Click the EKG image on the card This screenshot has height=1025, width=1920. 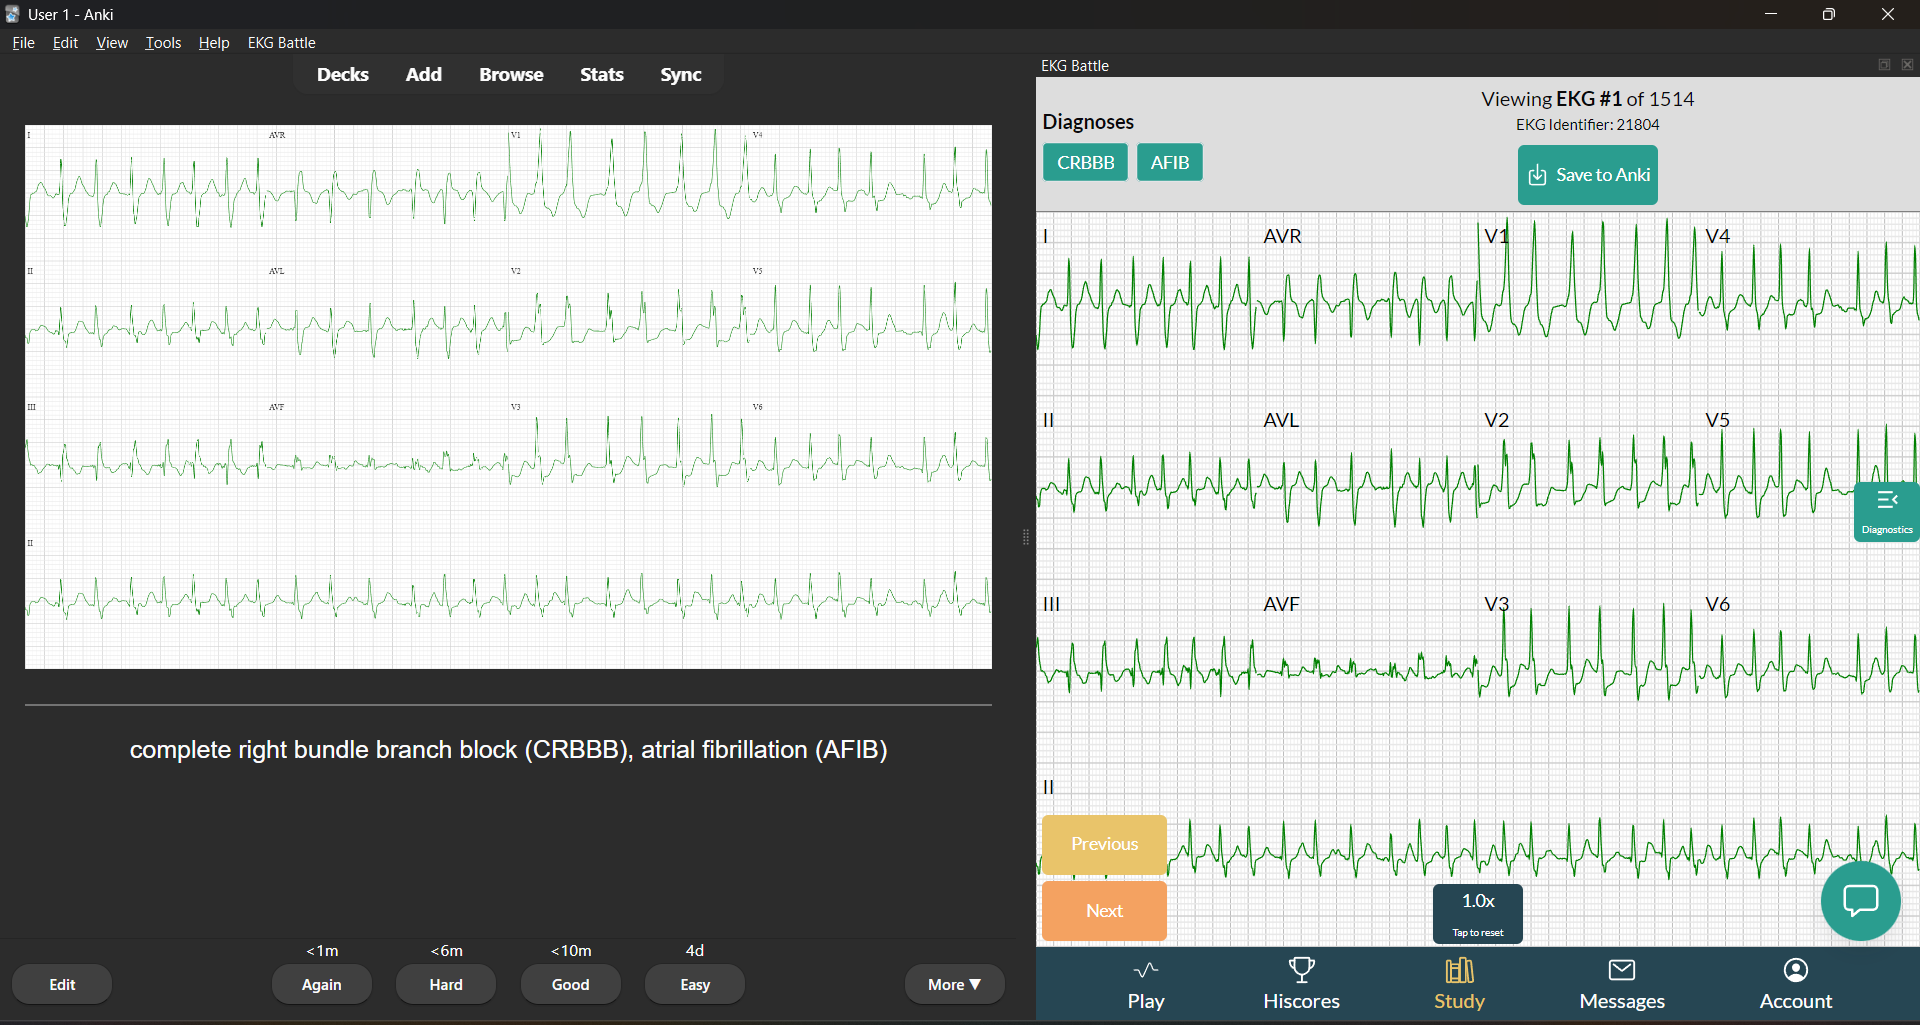508,396
